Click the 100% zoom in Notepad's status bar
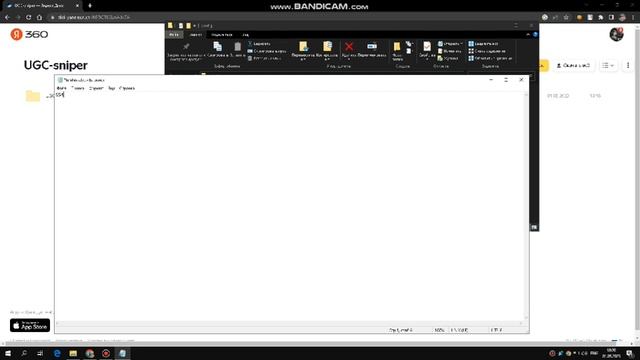Screen dimensions: 640x360 click(439, 330)
